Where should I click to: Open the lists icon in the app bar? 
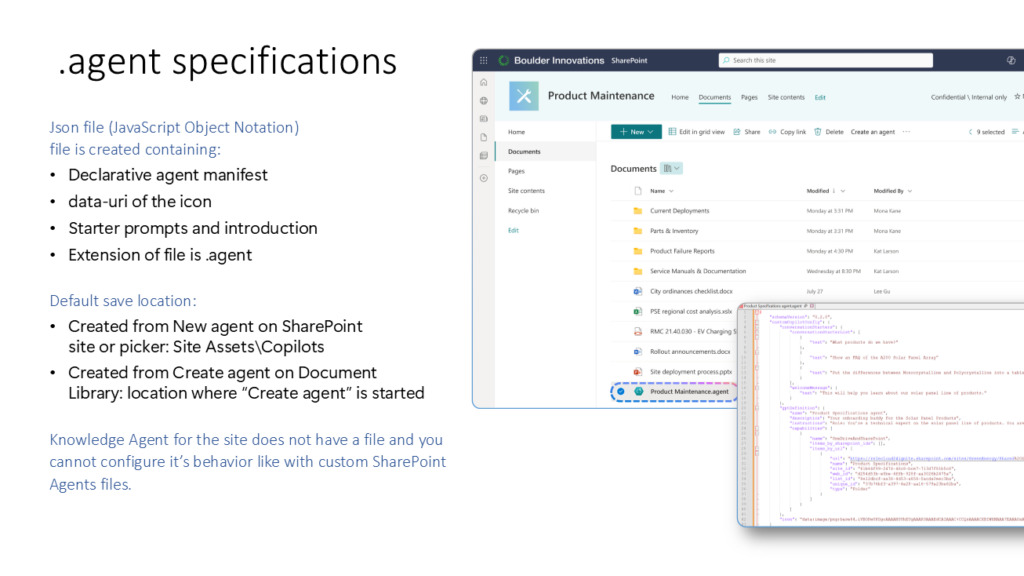click(x=483, y=155)
